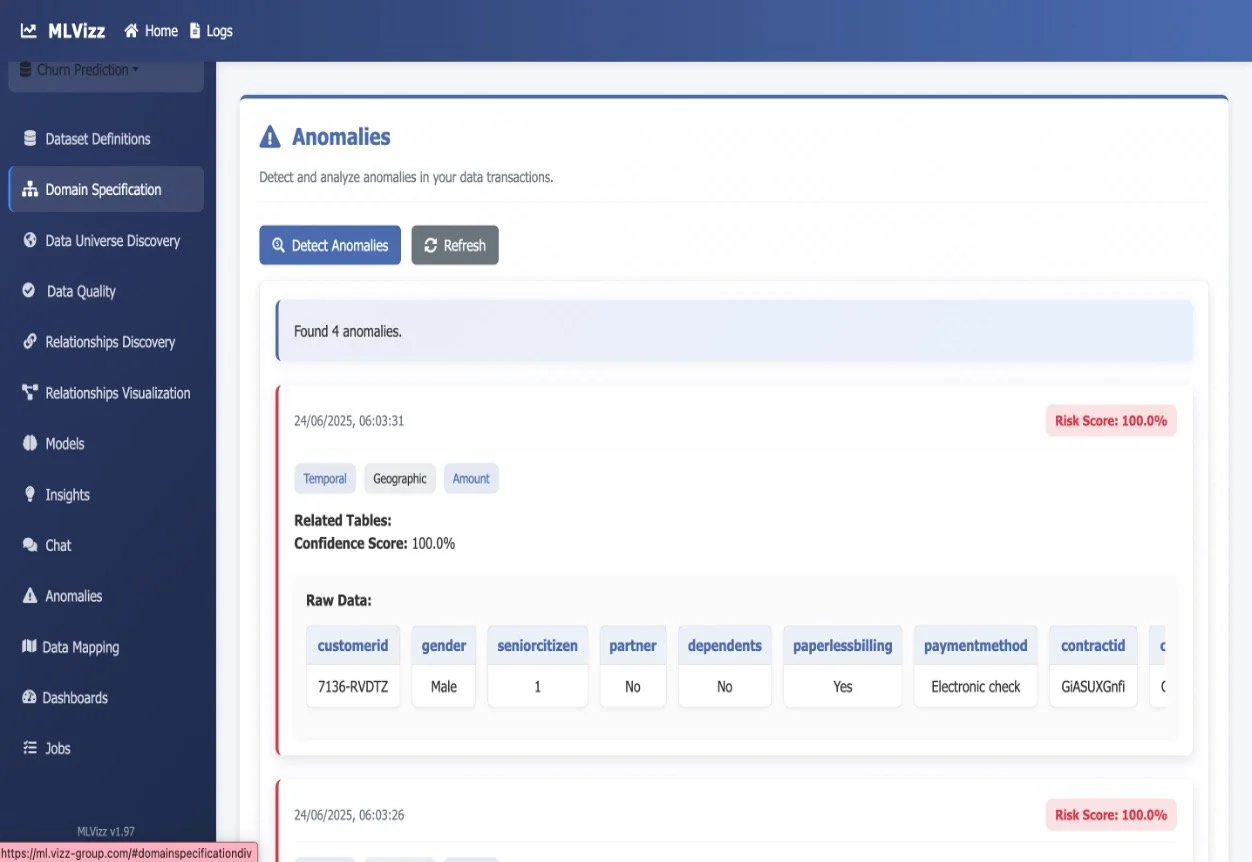Click the database icon beside Churn Prediction
The image size is (1252, 862).
[x=26, y=70]
